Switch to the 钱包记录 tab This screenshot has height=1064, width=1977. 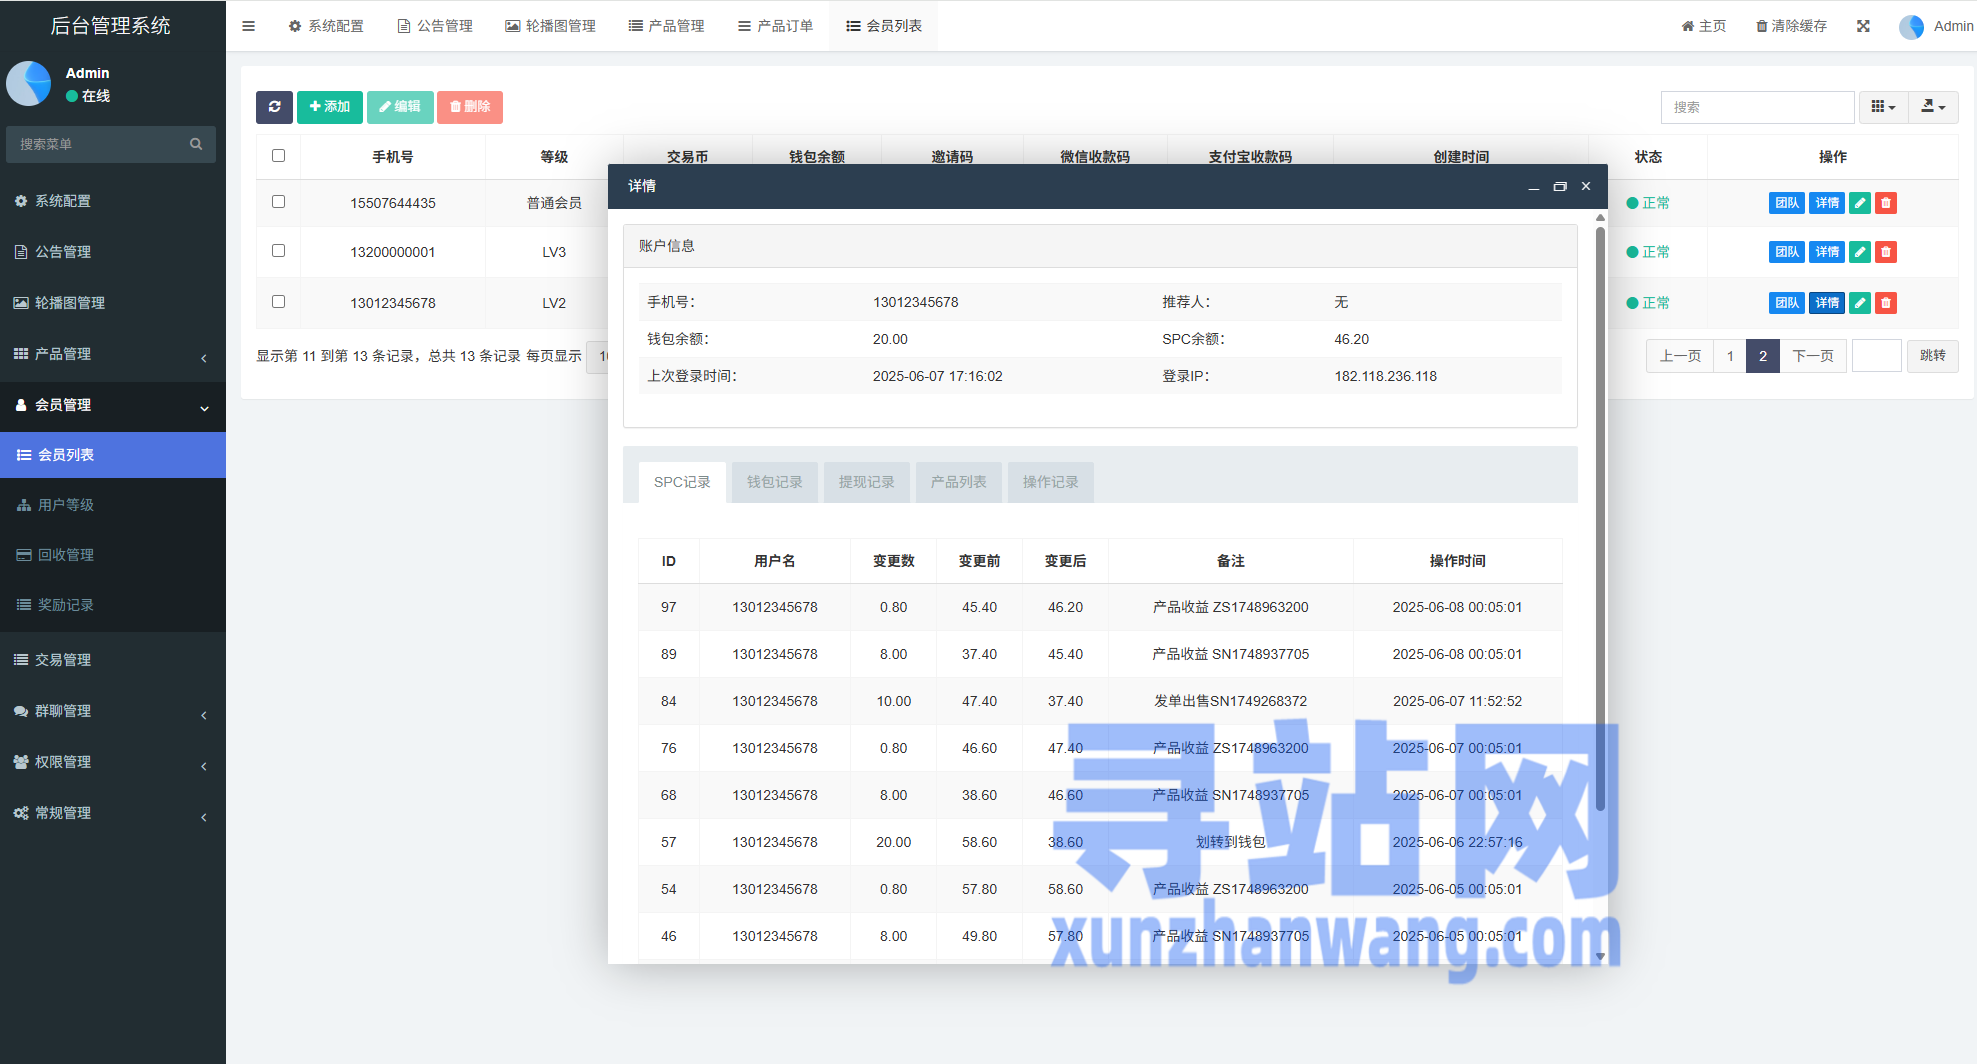pos(774,482)
